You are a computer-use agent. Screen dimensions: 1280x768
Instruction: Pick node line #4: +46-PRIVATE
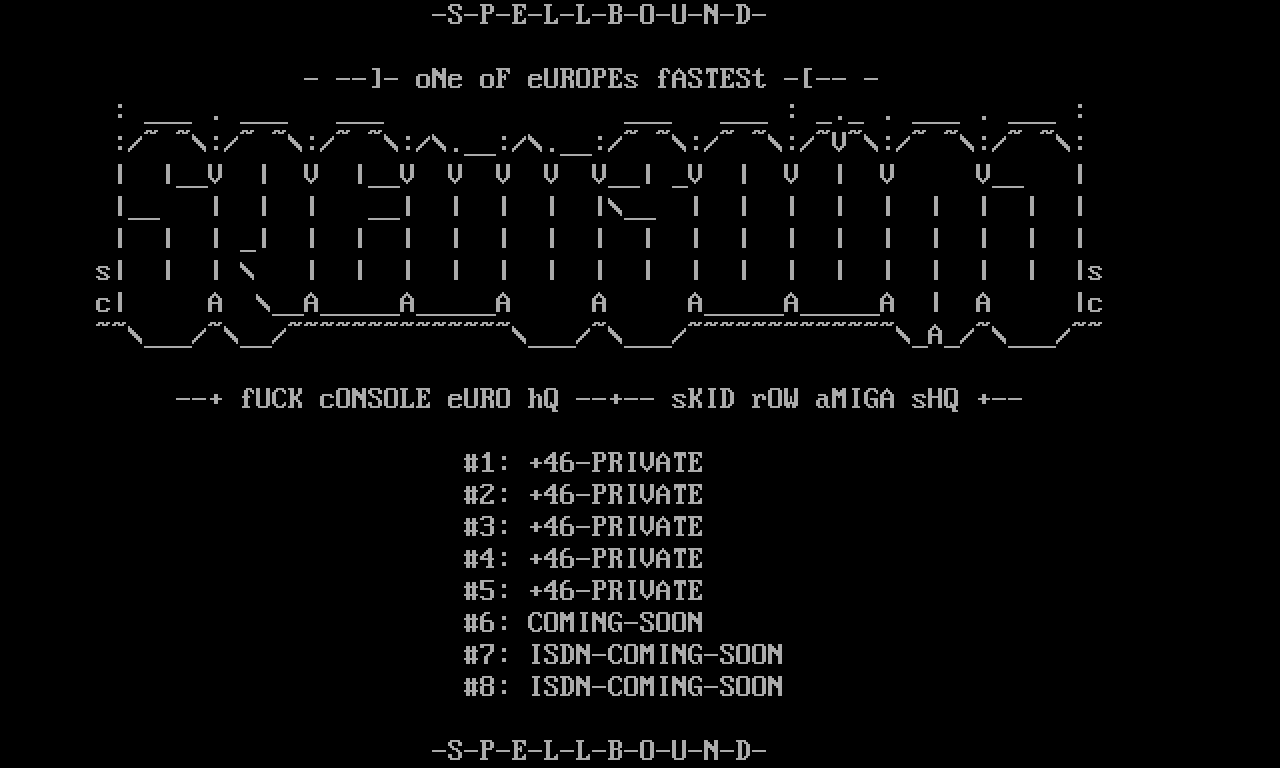pyautogui.click(x=583, y=559)
